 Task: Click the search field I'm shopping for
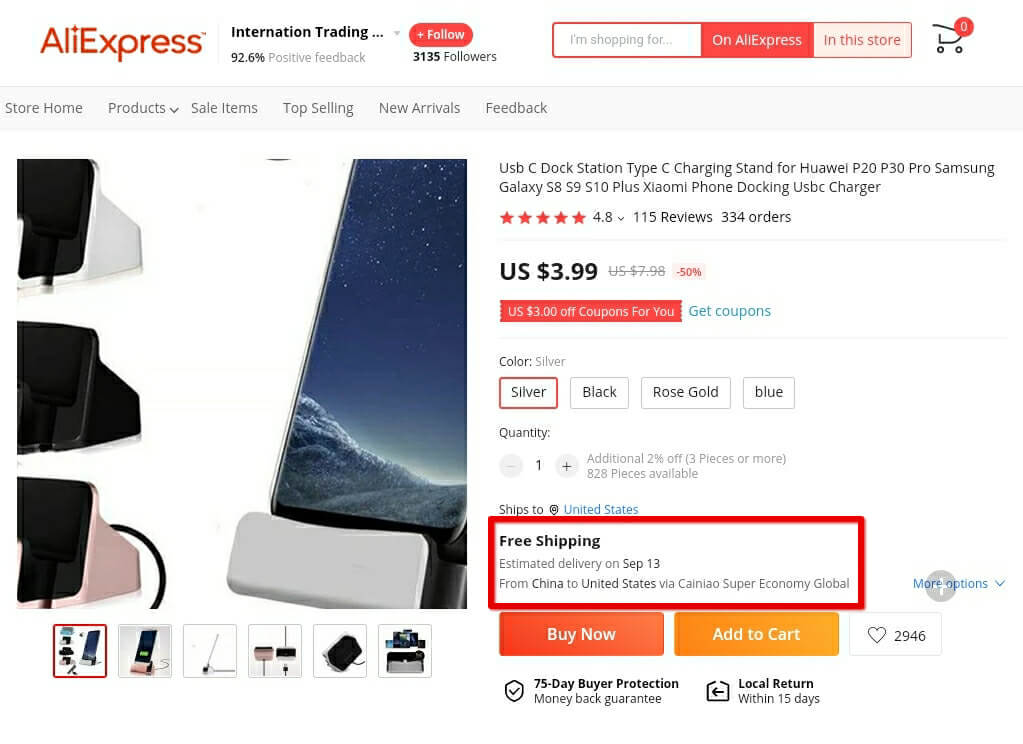click(627, 40)
